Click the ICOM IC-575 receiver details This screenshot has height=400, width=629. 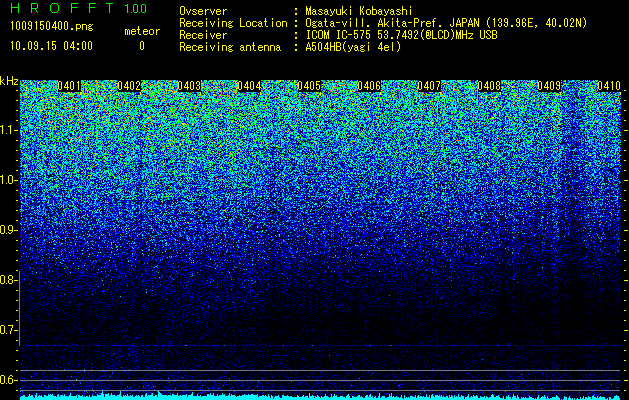[x=402, y=35]
